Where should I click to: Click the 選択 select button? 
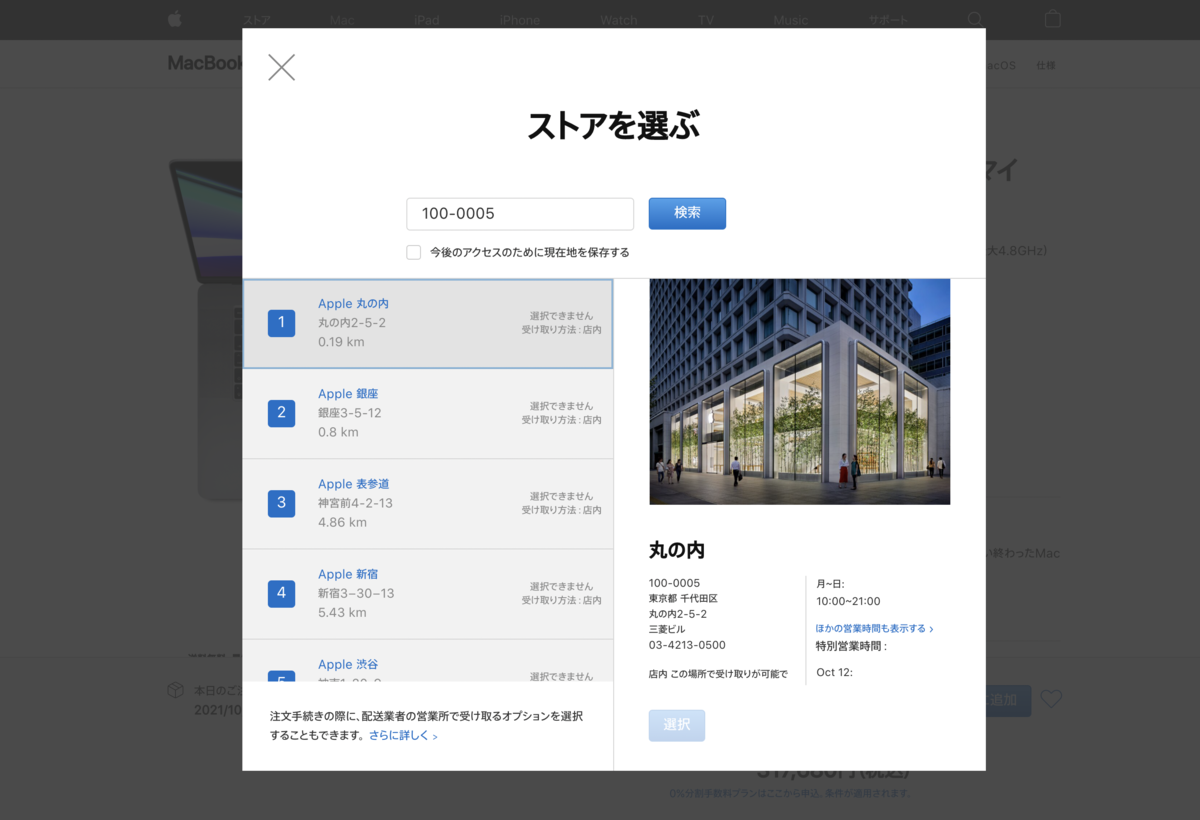pyautogui.click(x=677, y=725)
